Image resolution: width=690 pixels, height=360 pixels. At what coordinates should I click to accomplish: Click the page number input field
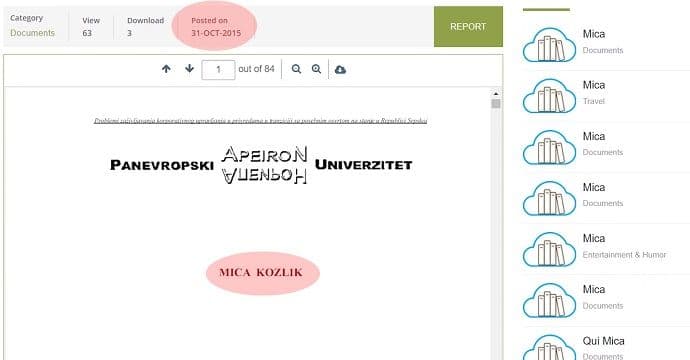[x=218, y=70]
